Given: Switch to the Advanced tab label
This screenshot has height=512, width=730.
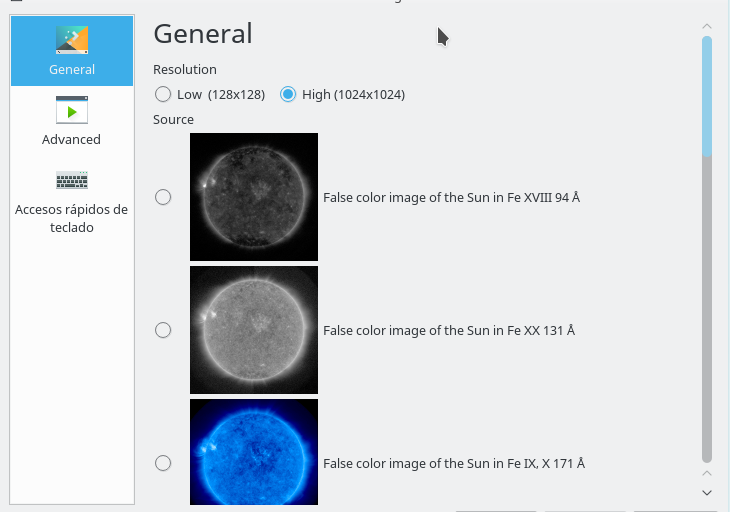Looking at the screenshot, I should 71,140.
